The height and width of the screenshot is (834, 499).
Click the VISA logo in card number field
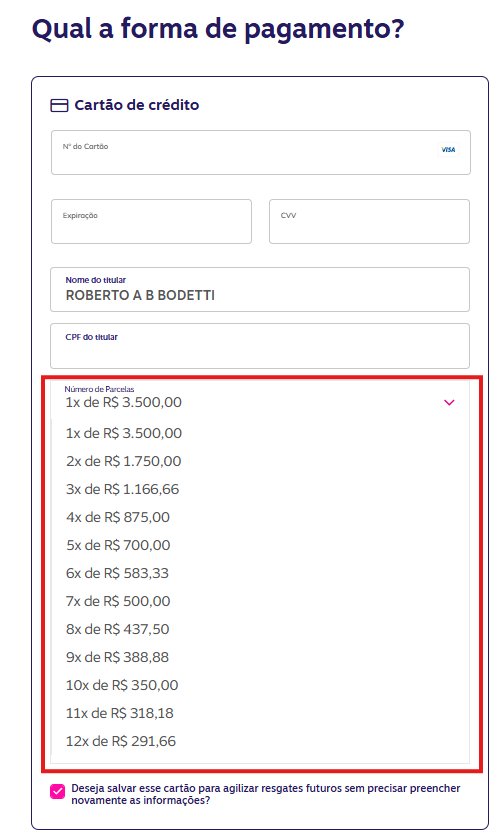coord(448,150)
